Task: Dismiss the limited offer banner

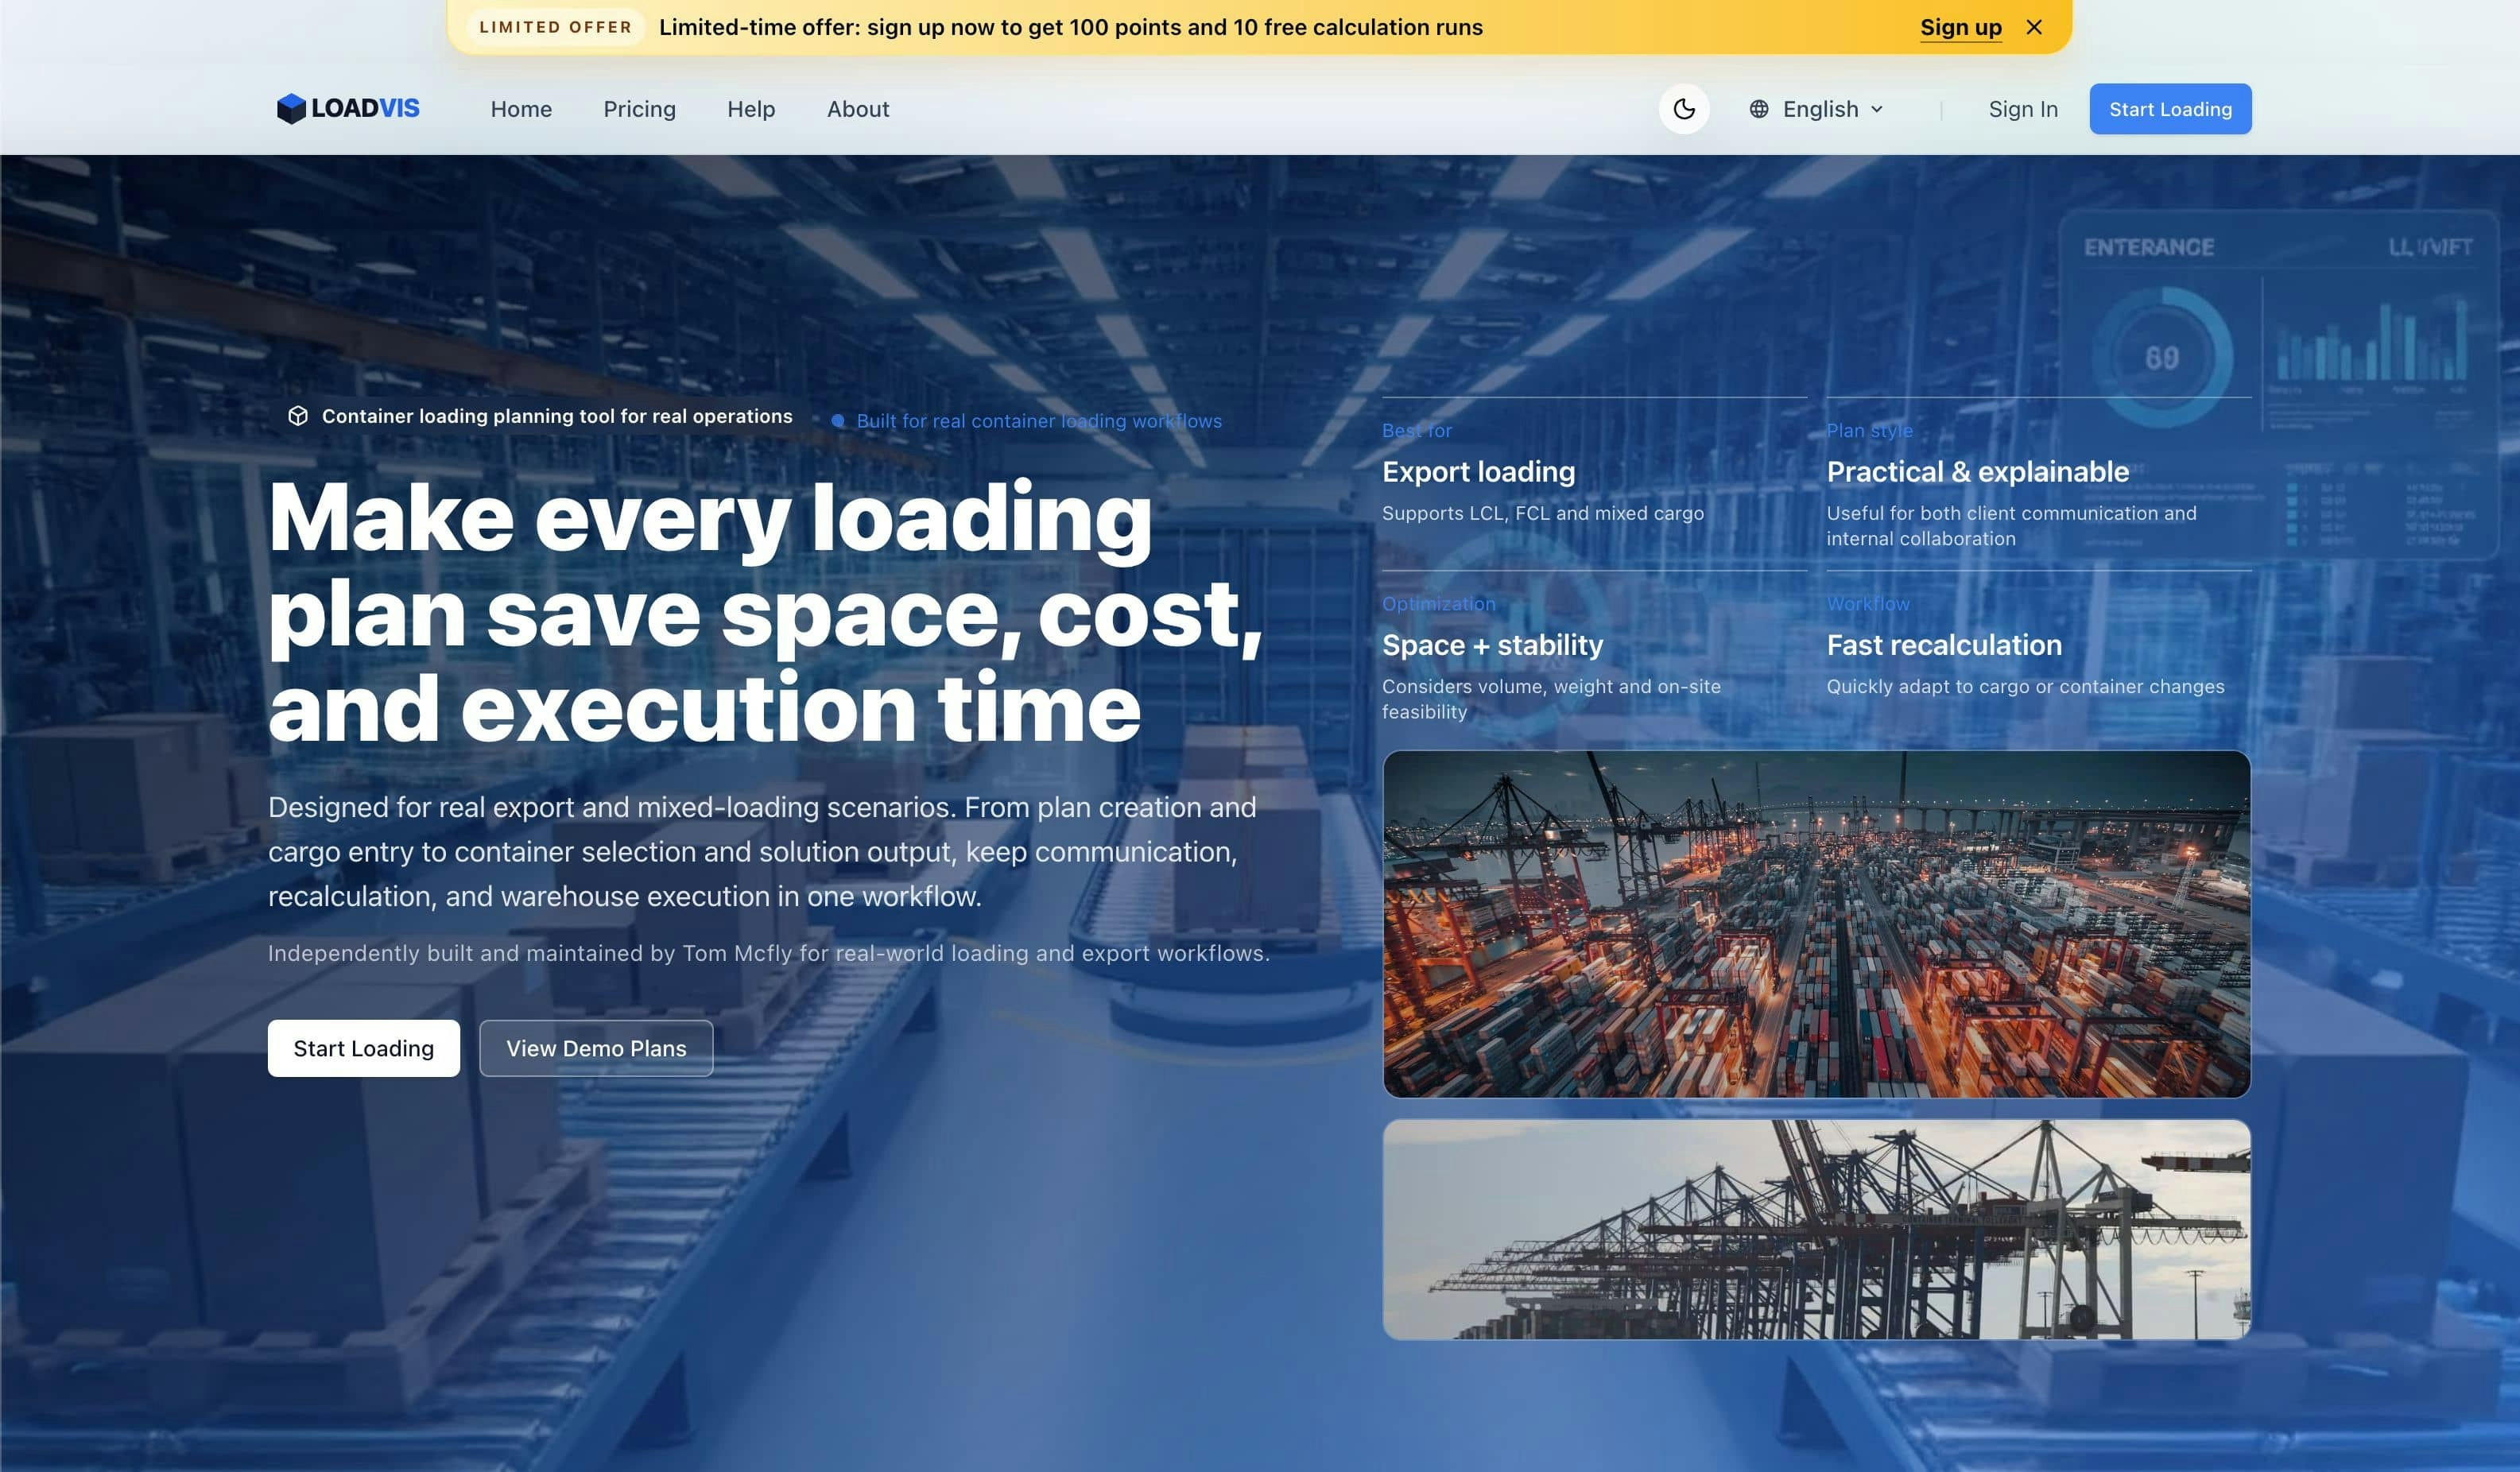Action: click(x=2034, y=27)
